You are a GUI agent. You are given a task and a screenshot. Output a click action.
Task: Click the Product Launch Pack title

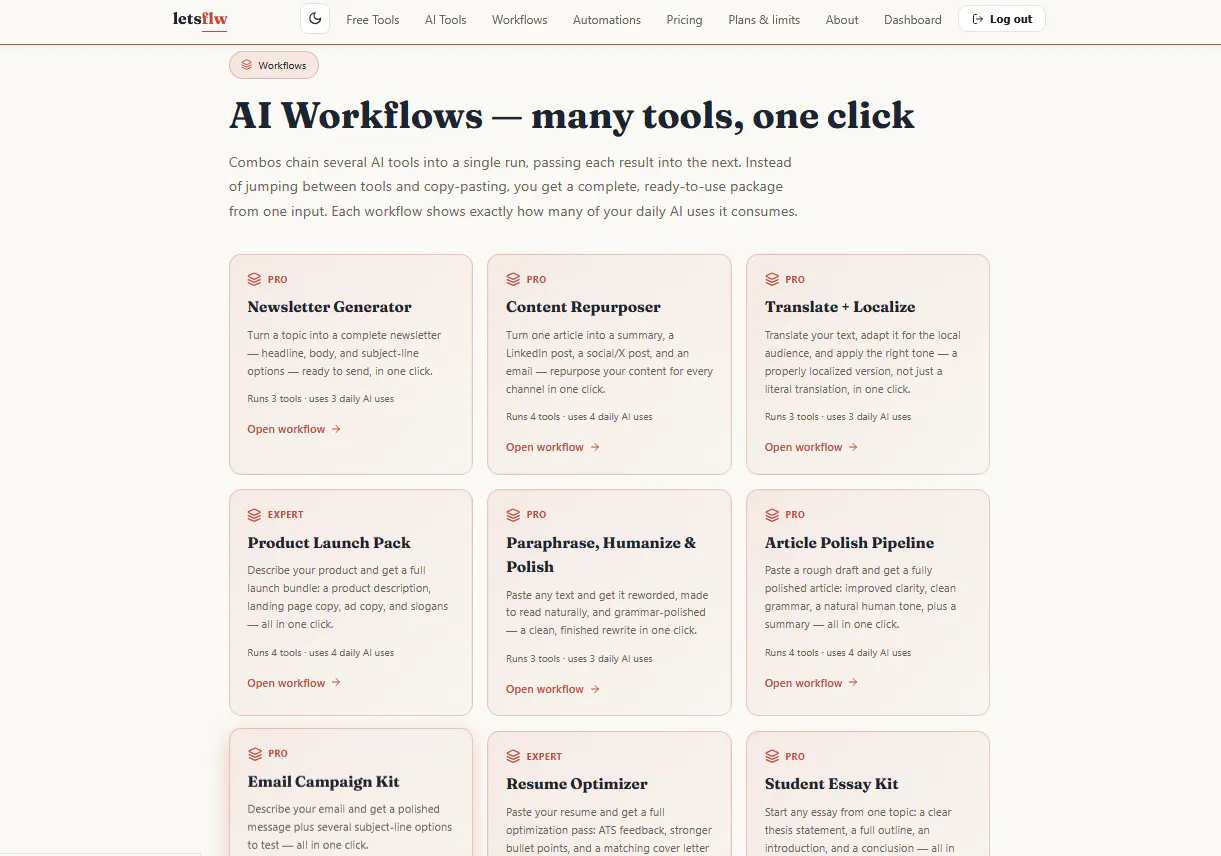[x=329, y=543]
